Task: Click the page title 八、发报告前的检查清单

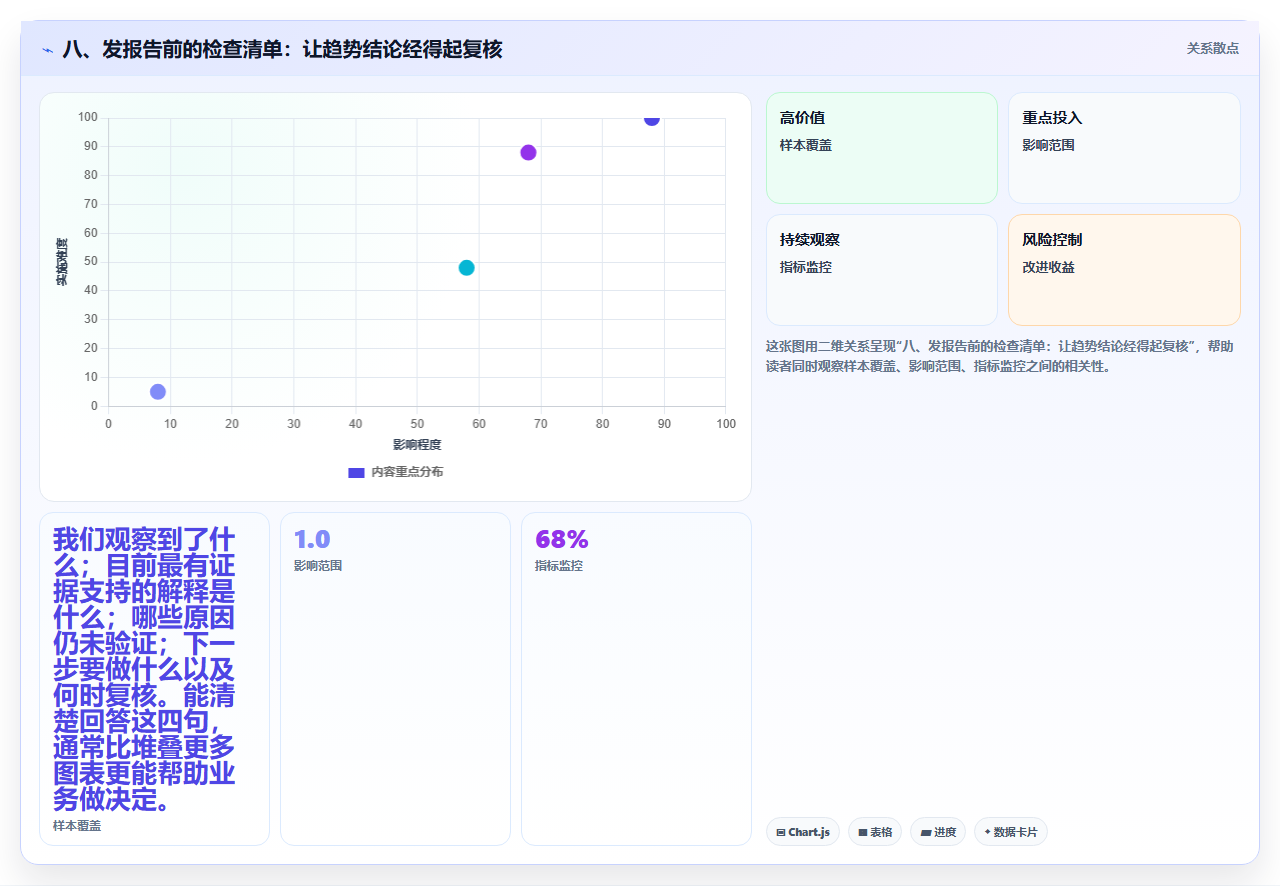Action: click(282, 49)
